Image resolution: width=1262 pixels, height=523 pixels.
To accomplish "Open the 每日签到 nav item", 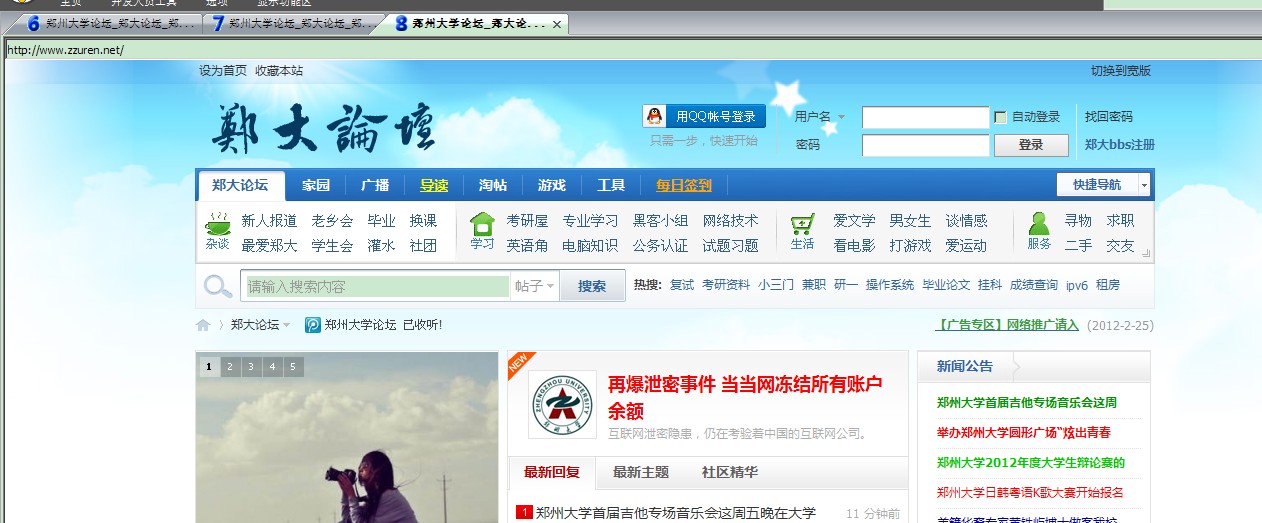I will point(684,185).
